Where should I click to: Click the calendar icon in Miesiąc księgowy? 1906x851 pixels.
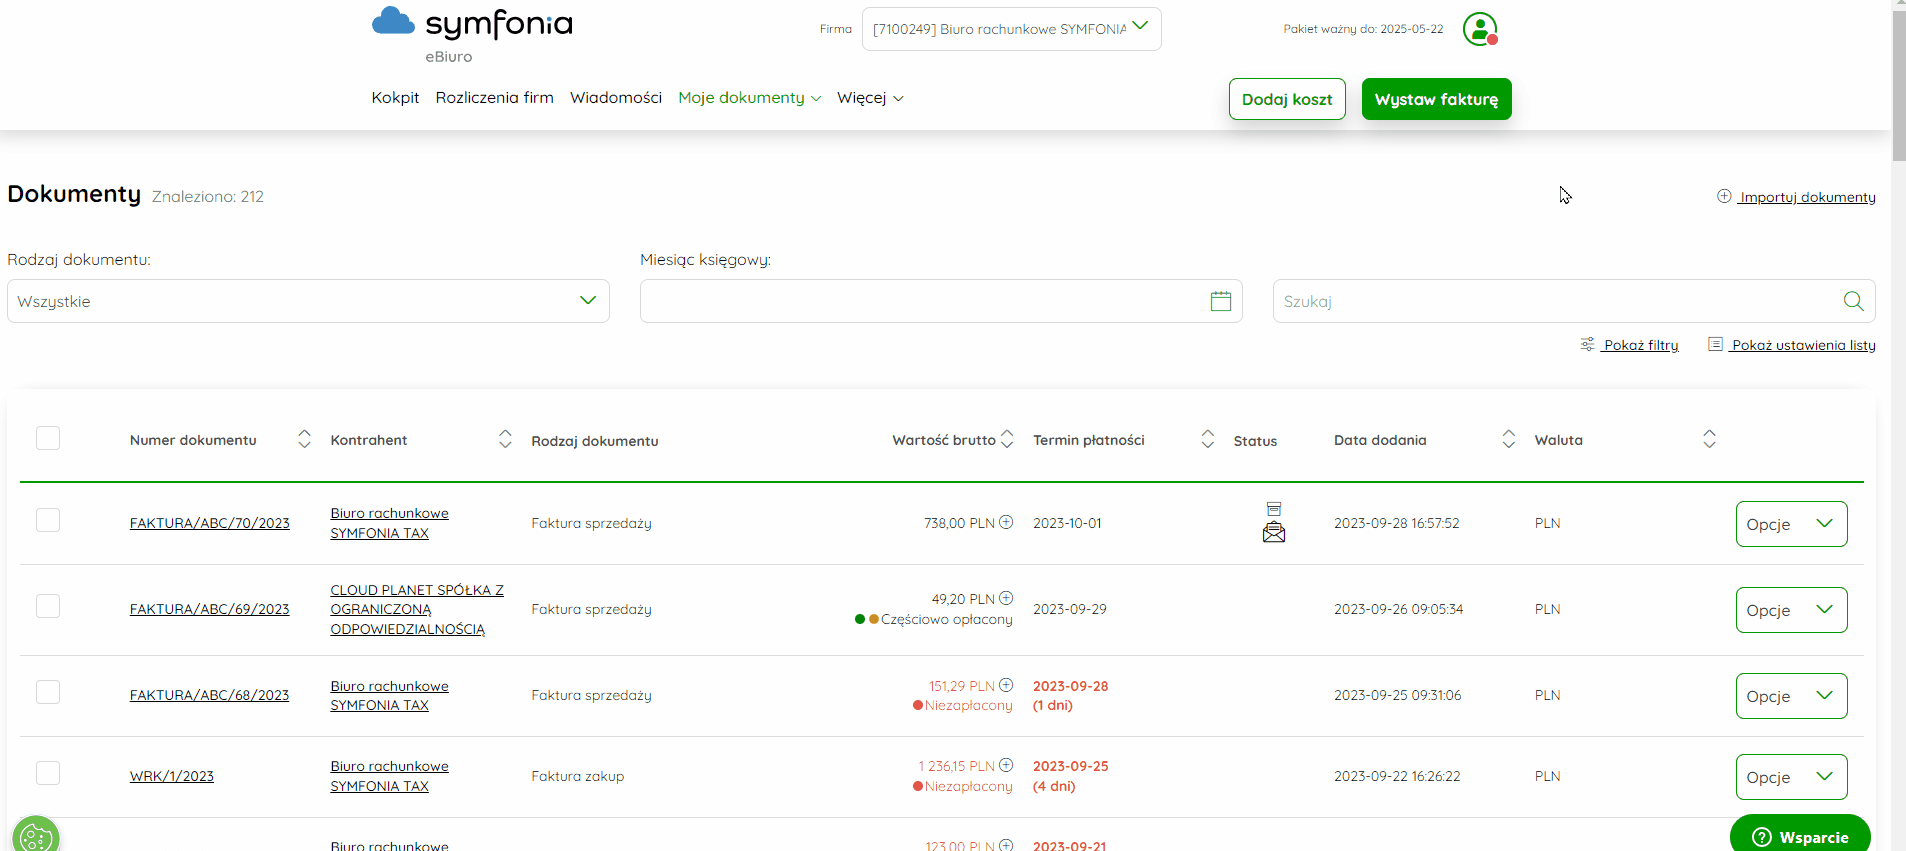tap(1221, 301)
